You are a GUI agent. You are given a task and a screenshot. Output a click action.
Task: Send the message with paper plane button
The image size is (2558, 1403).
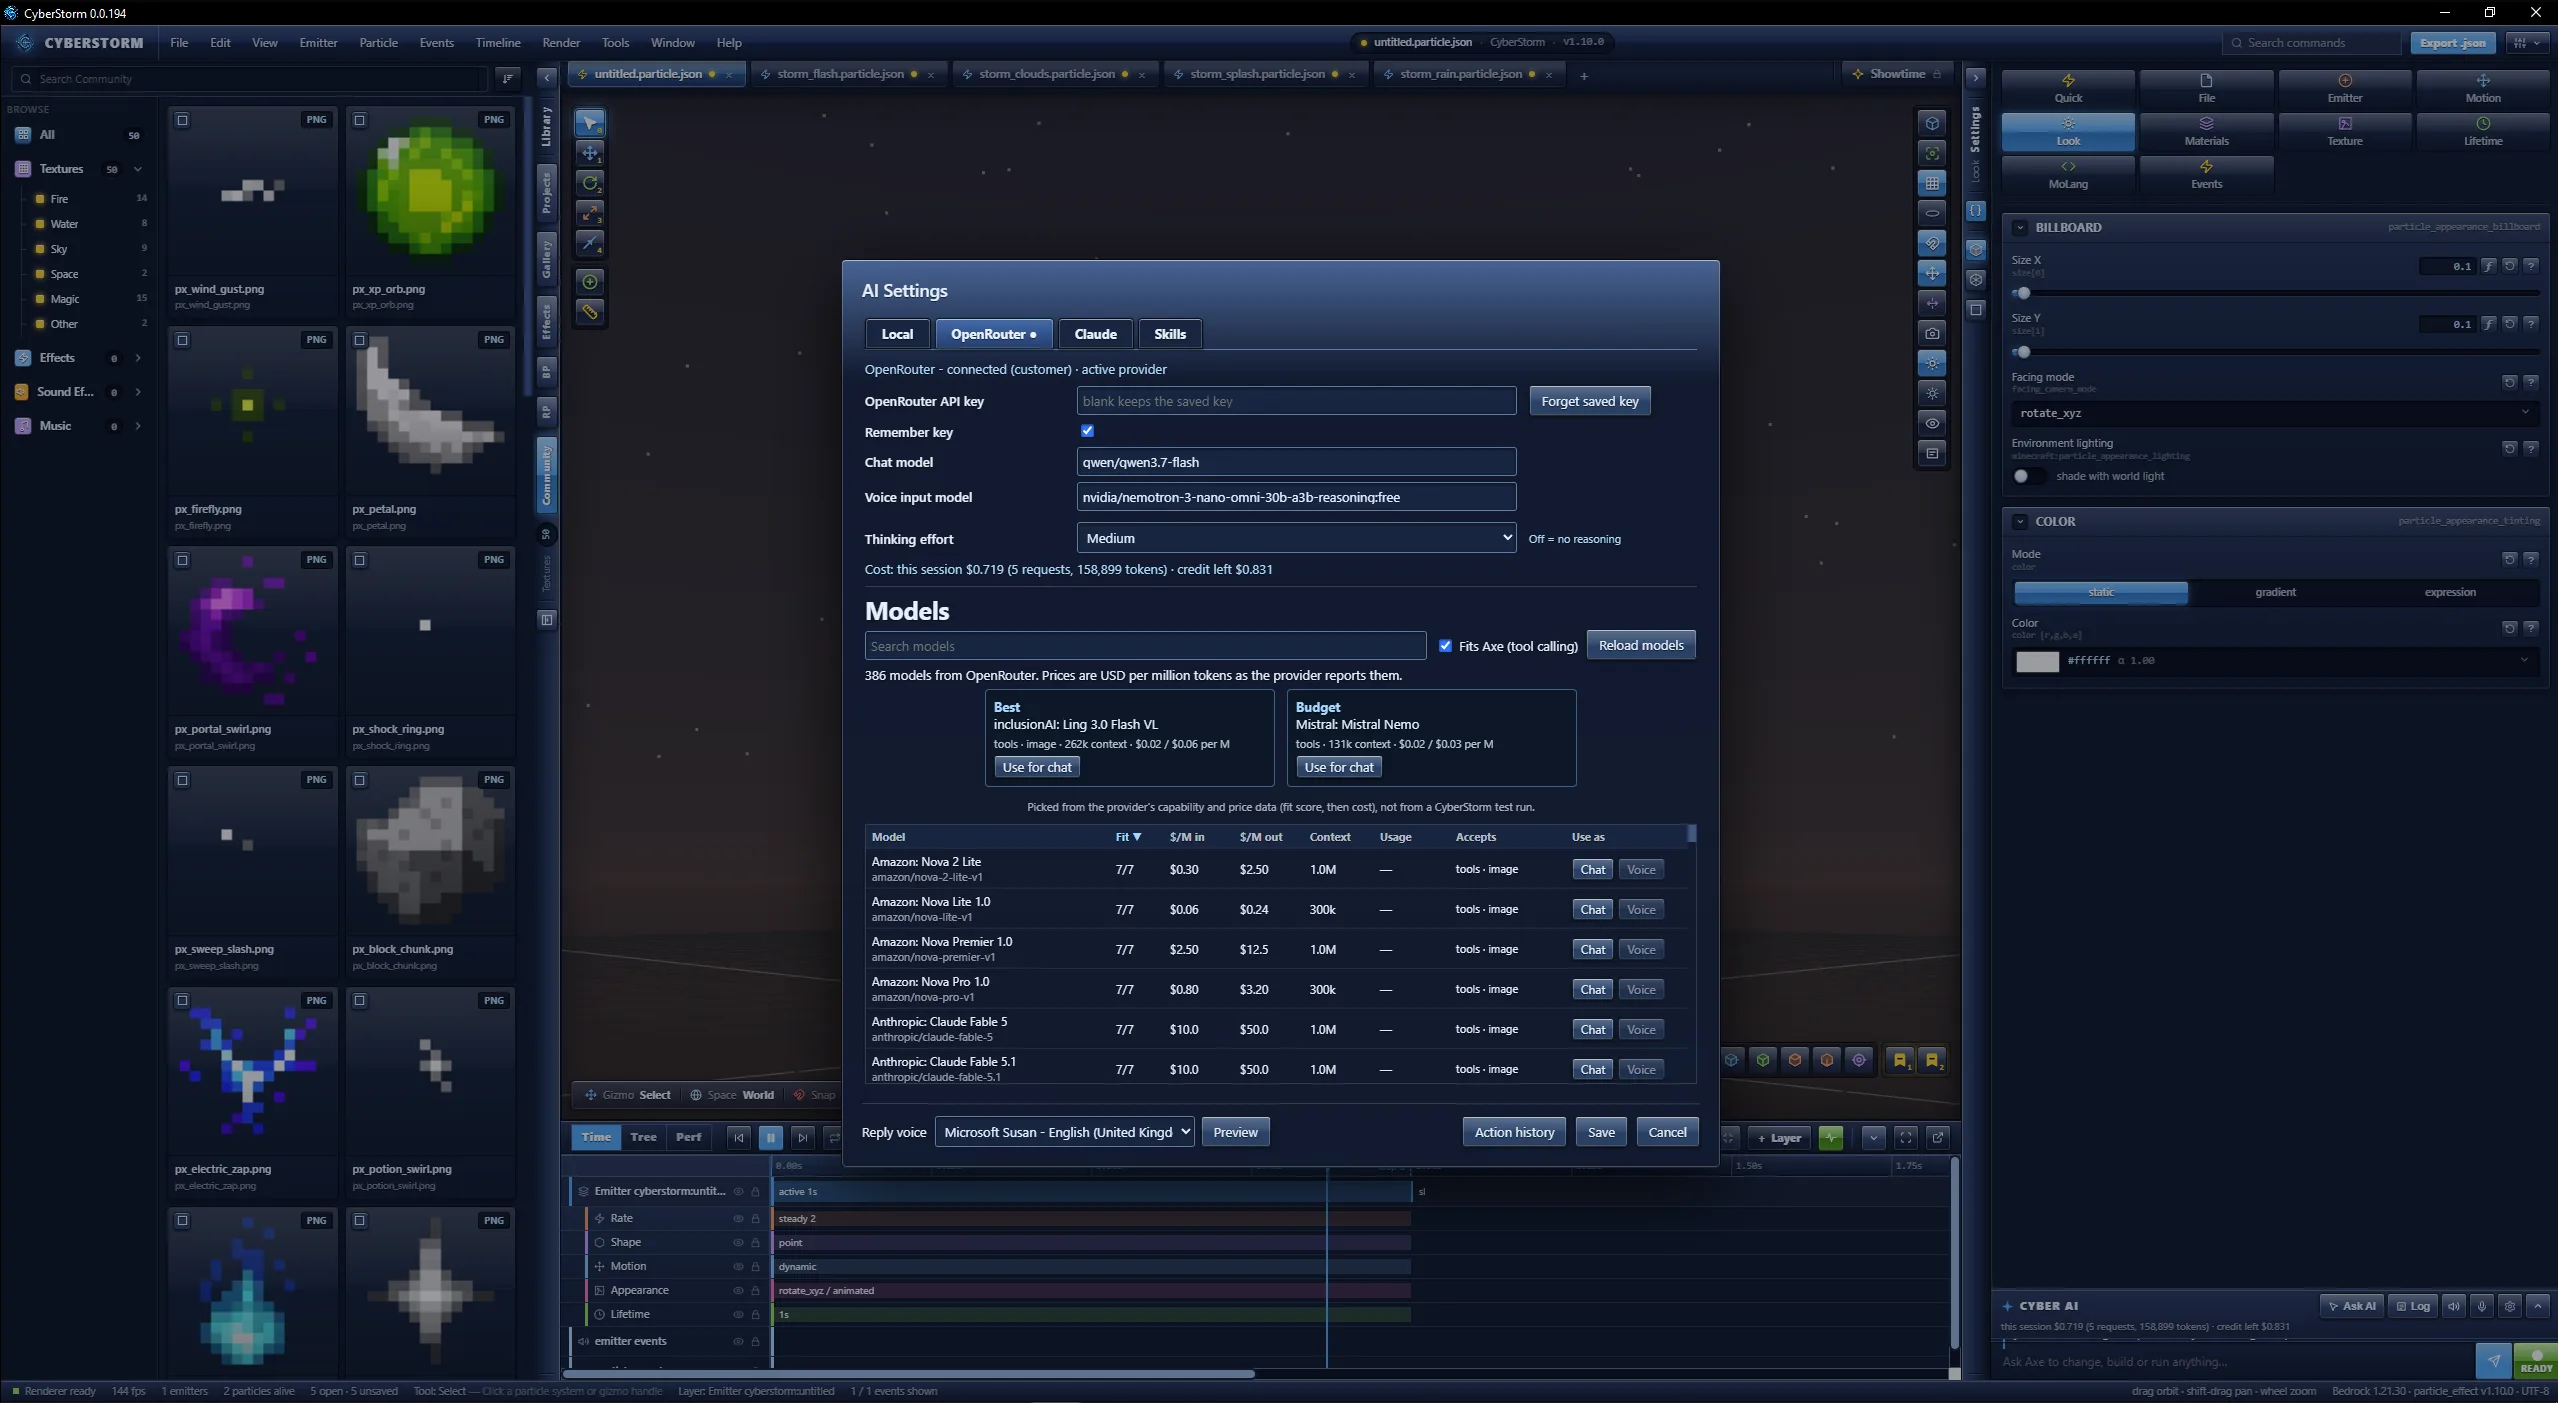tap(2493, 1361)
